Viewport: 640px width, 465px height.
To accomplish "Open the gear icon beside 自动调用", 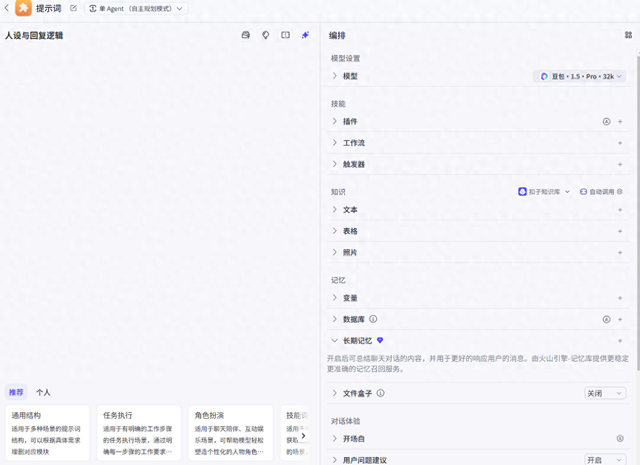I will coord(620,192).
